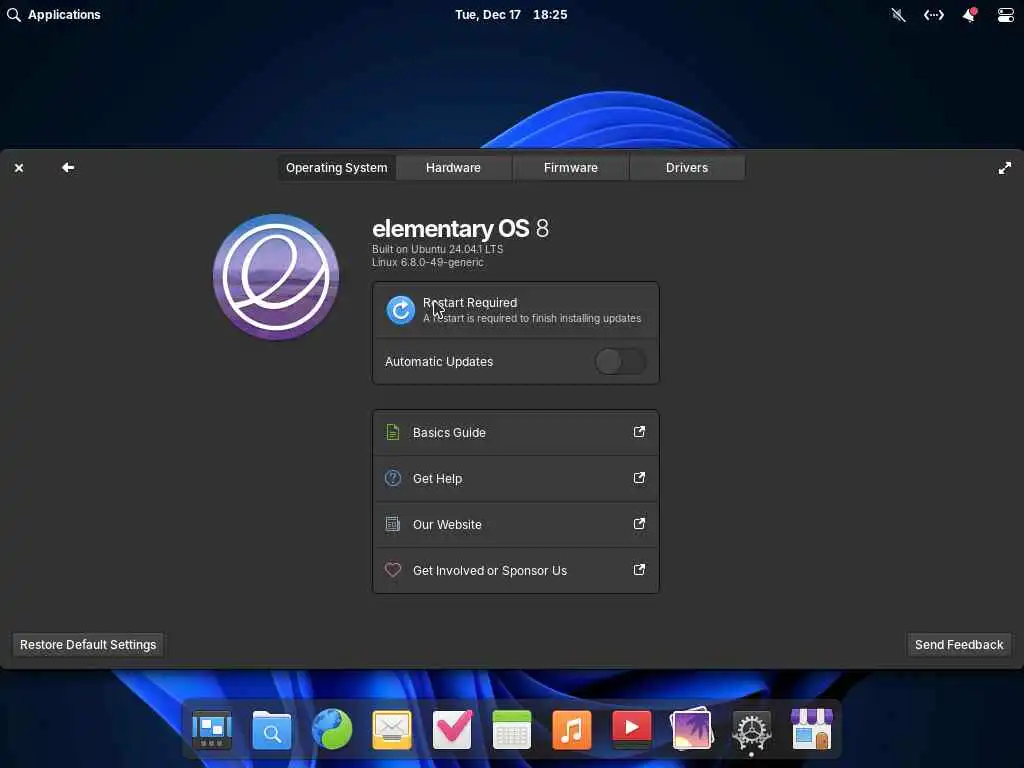Click the 'Linux 6.8.0-49-generic' kernel text
Image resolution: width=1024 pixels, height=768 pixels.
(x=428, y=262)
